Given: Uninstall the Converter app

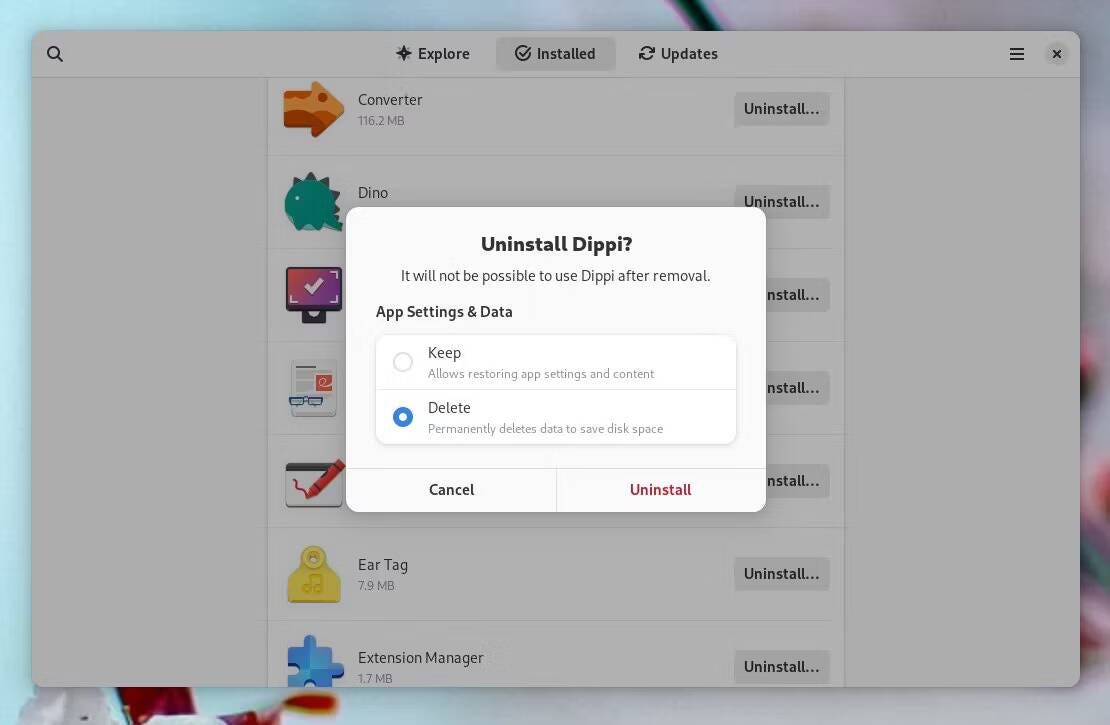Looking at the screenshot, I should point(782,109).
